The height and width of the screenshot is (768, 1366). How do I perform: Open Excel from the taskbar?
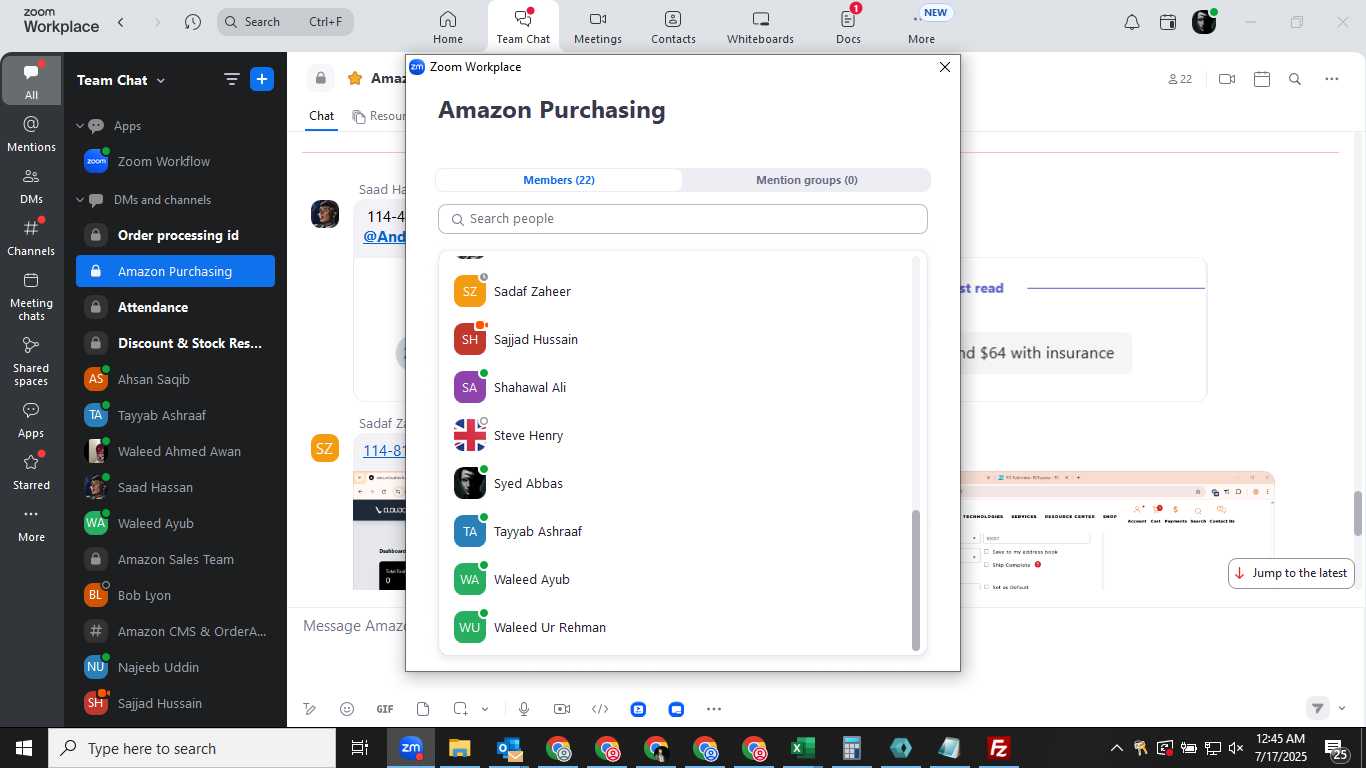(803, 748)
